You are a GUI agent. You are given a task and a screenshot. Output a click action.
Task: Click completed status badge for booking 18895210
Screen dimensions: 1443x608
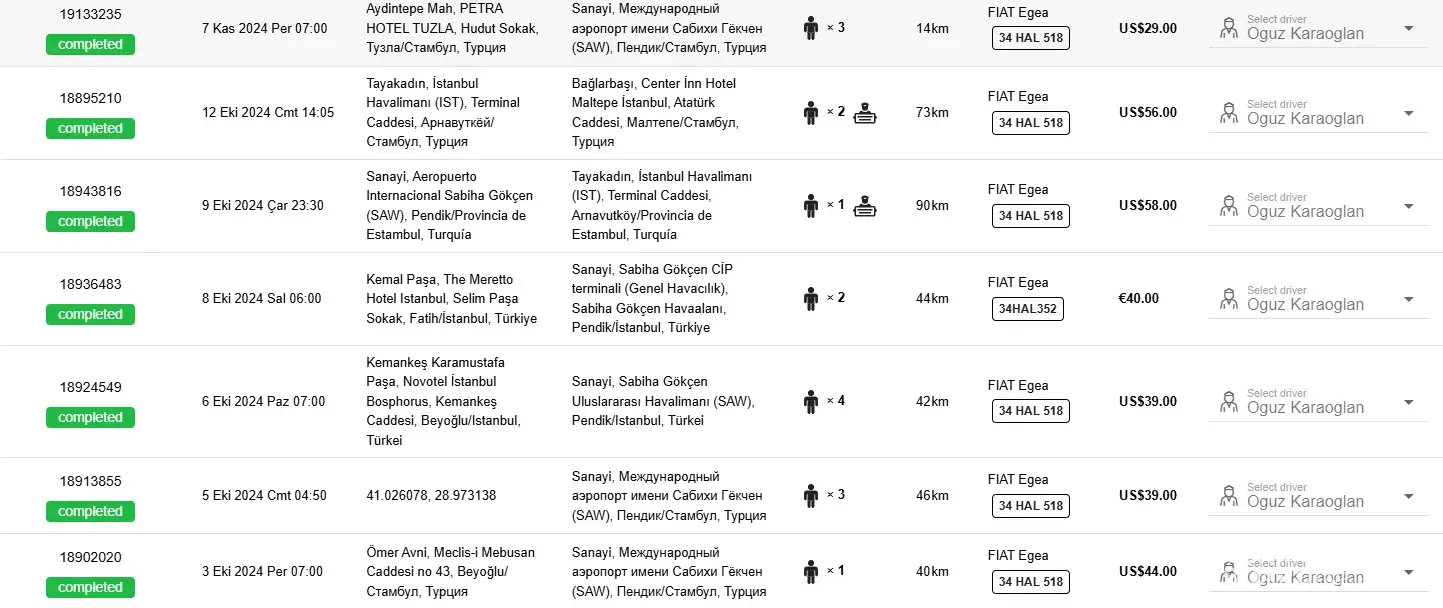point(90,129)
